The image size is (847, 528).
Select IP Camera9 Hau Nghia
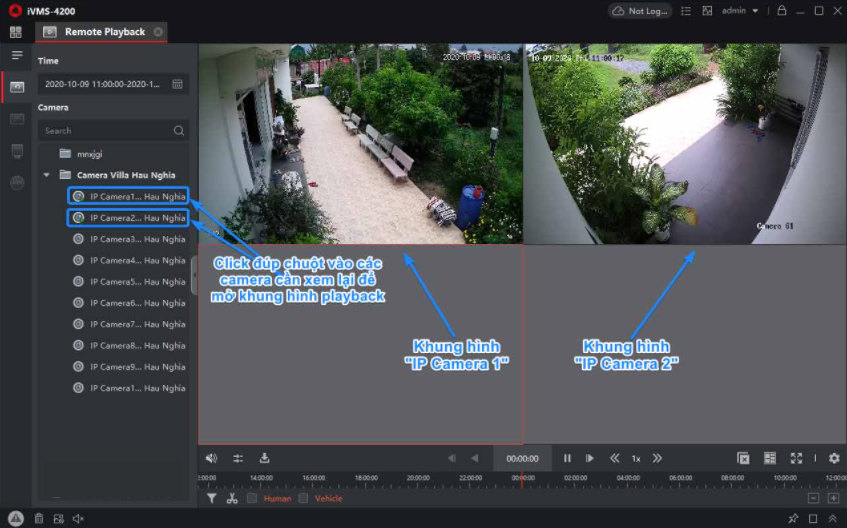pyautogui.click(x=129, y=367)
